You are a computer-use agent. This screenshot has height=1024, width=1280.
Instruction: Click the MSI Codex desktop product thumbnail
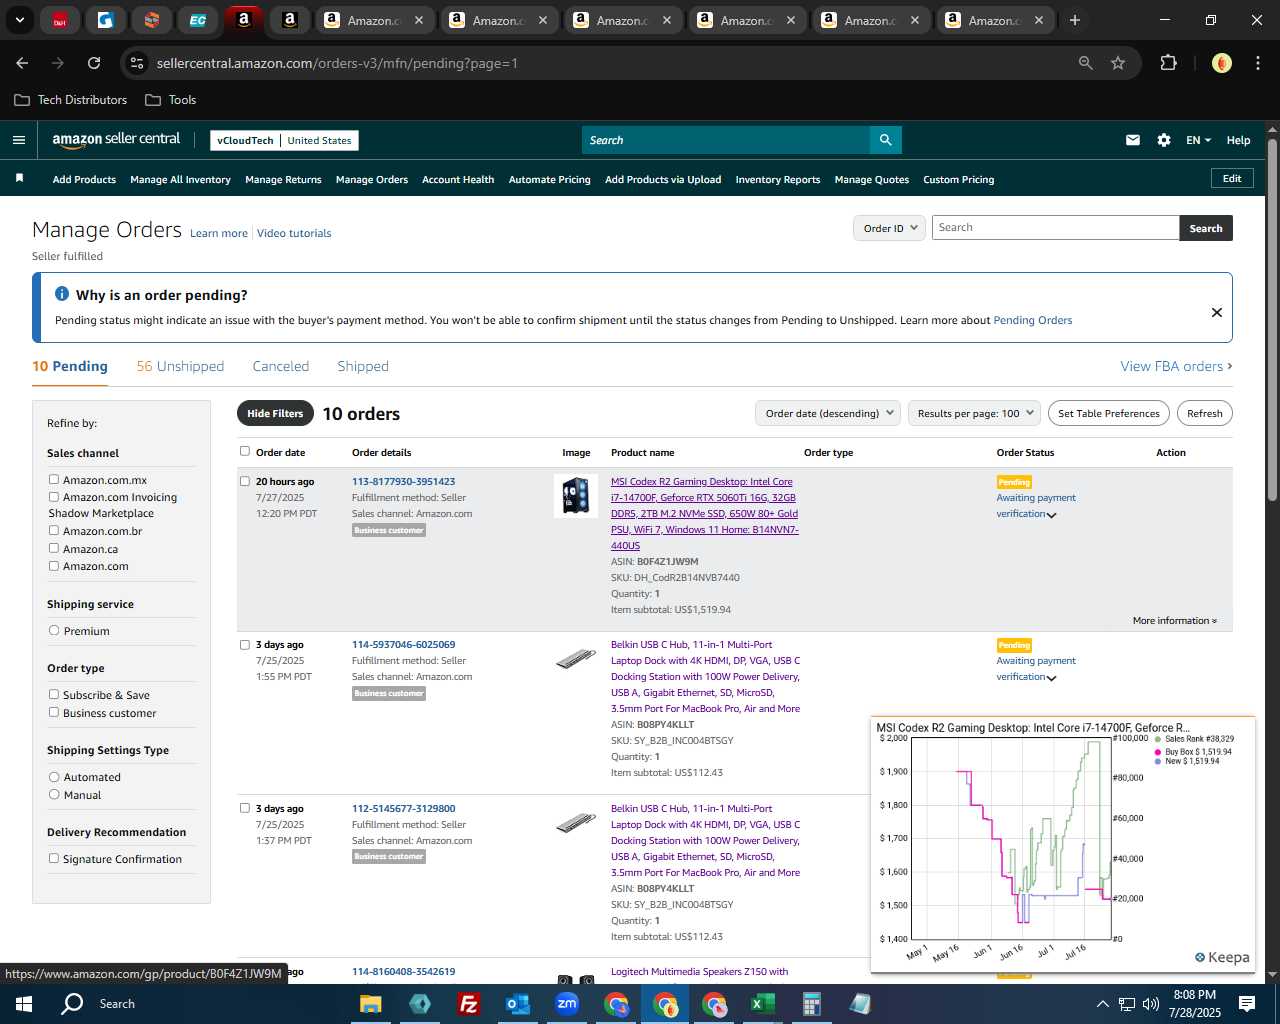tap(576, 496)
